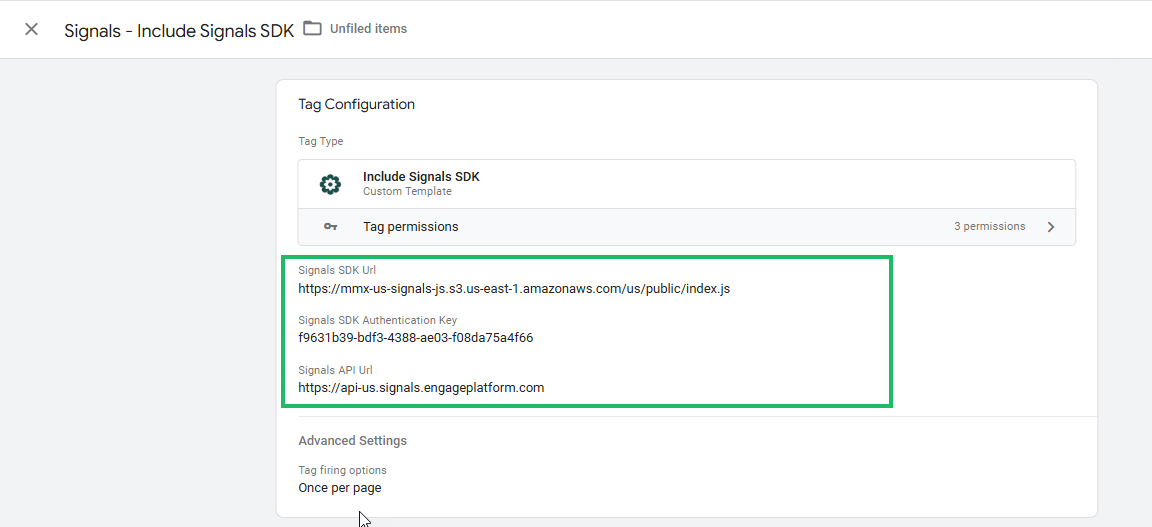Click the 'Custom Template' subtitle text
Viewport: 1152px width, 527px height.
407,192
